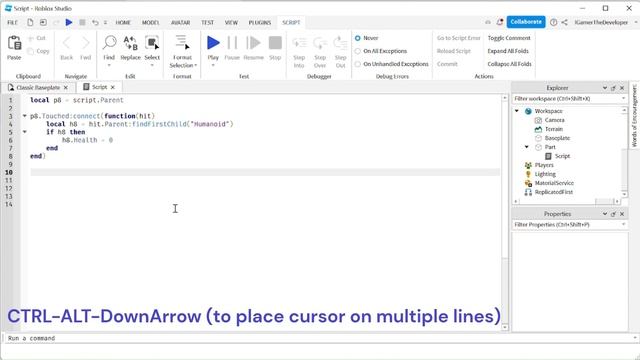The height and width of the screenshot is (360, 640).
Task: Click the Select tool icon
Action: [152, 42]
